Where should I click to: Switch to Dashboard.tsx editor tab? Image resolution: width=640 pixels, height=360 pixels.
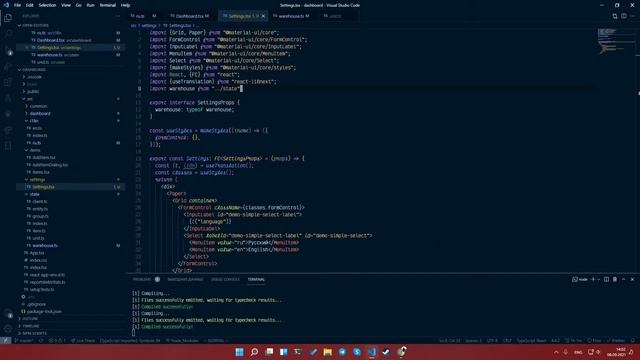(189, 16)
